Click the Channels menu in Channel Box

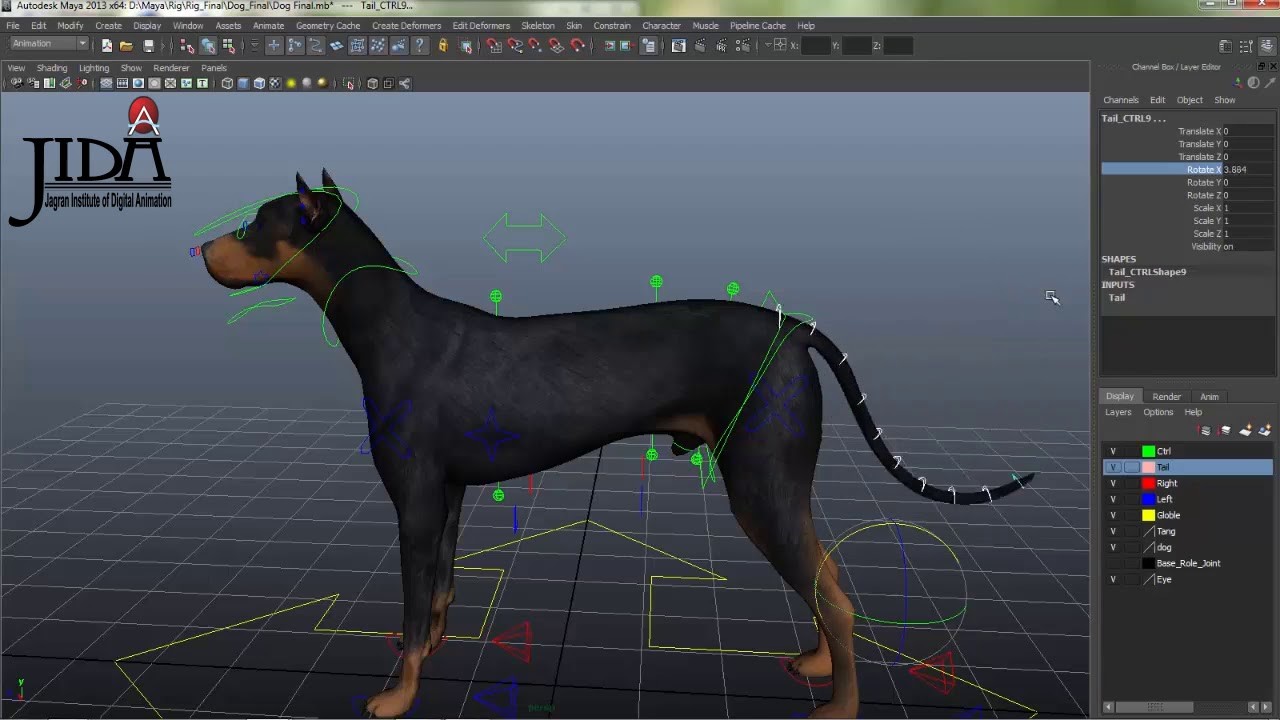(1120, 100)
